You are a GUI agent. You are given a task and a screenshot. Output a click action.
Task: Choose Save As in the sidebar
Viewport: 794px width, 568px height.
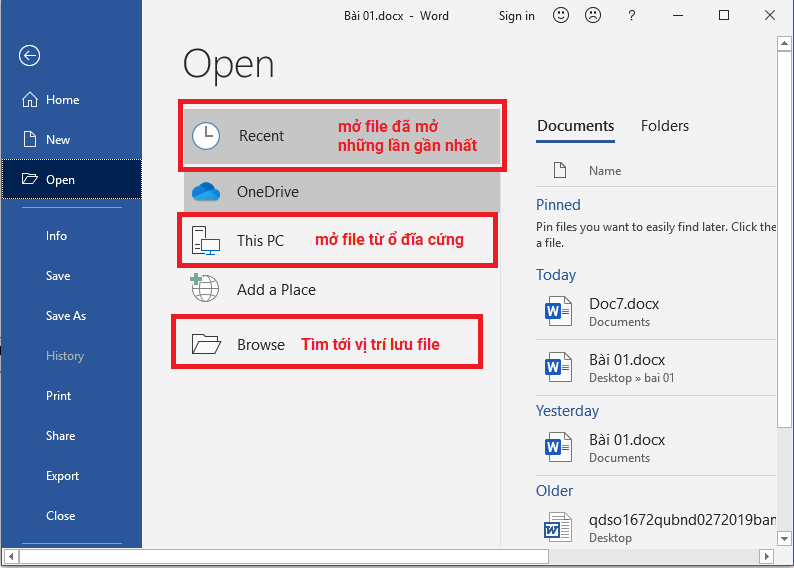(x=72, y=316)
